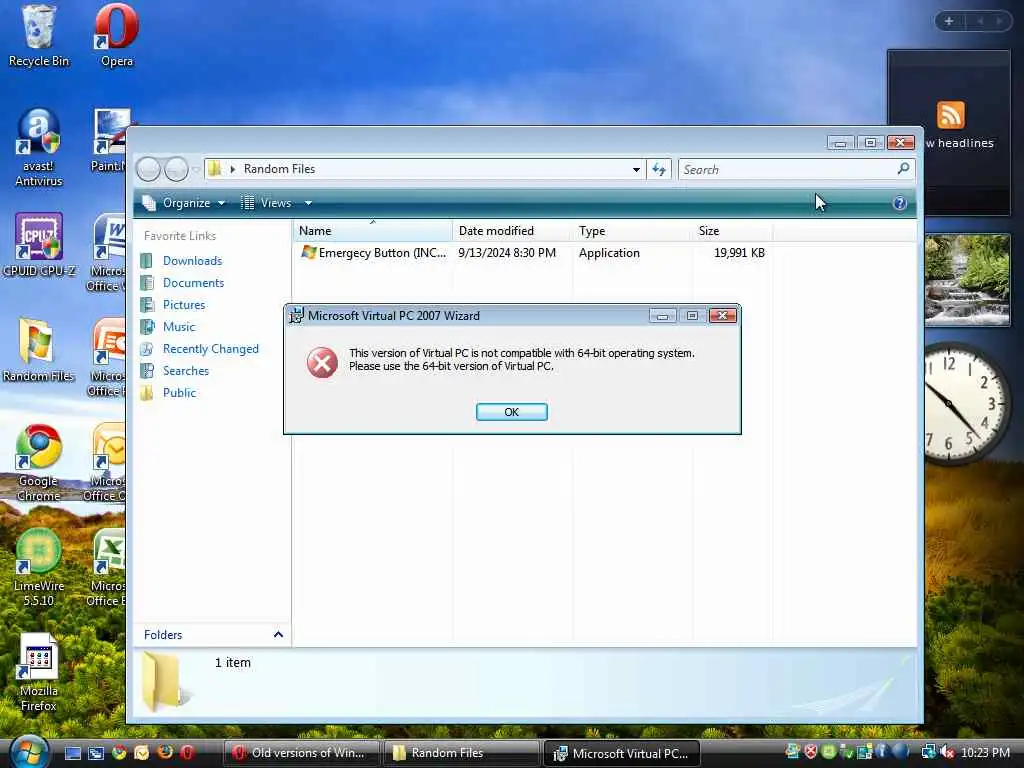Click the red security shield tray icon
This screenshot has height=768, width=1024.
click(x=810, y=752)
